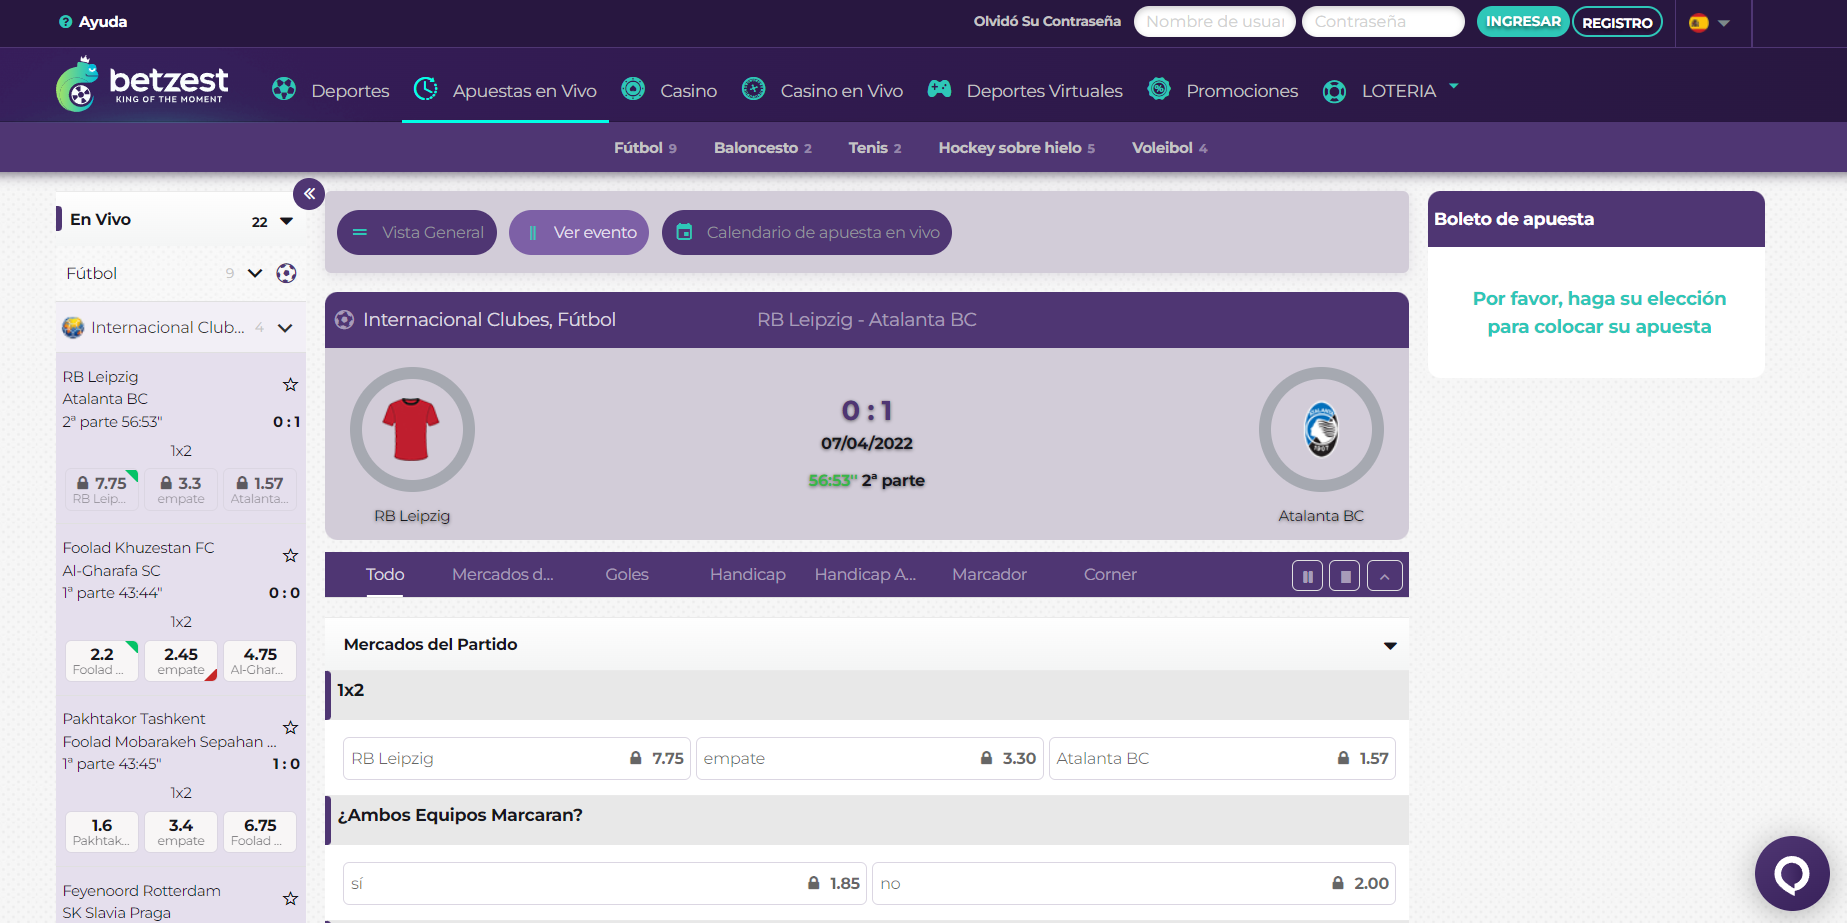The width and height of the screenshot is (1847, 923).
Task: Click the Atalanta BC team crest
Action: pyautogui.click(x=1321, y=429)
